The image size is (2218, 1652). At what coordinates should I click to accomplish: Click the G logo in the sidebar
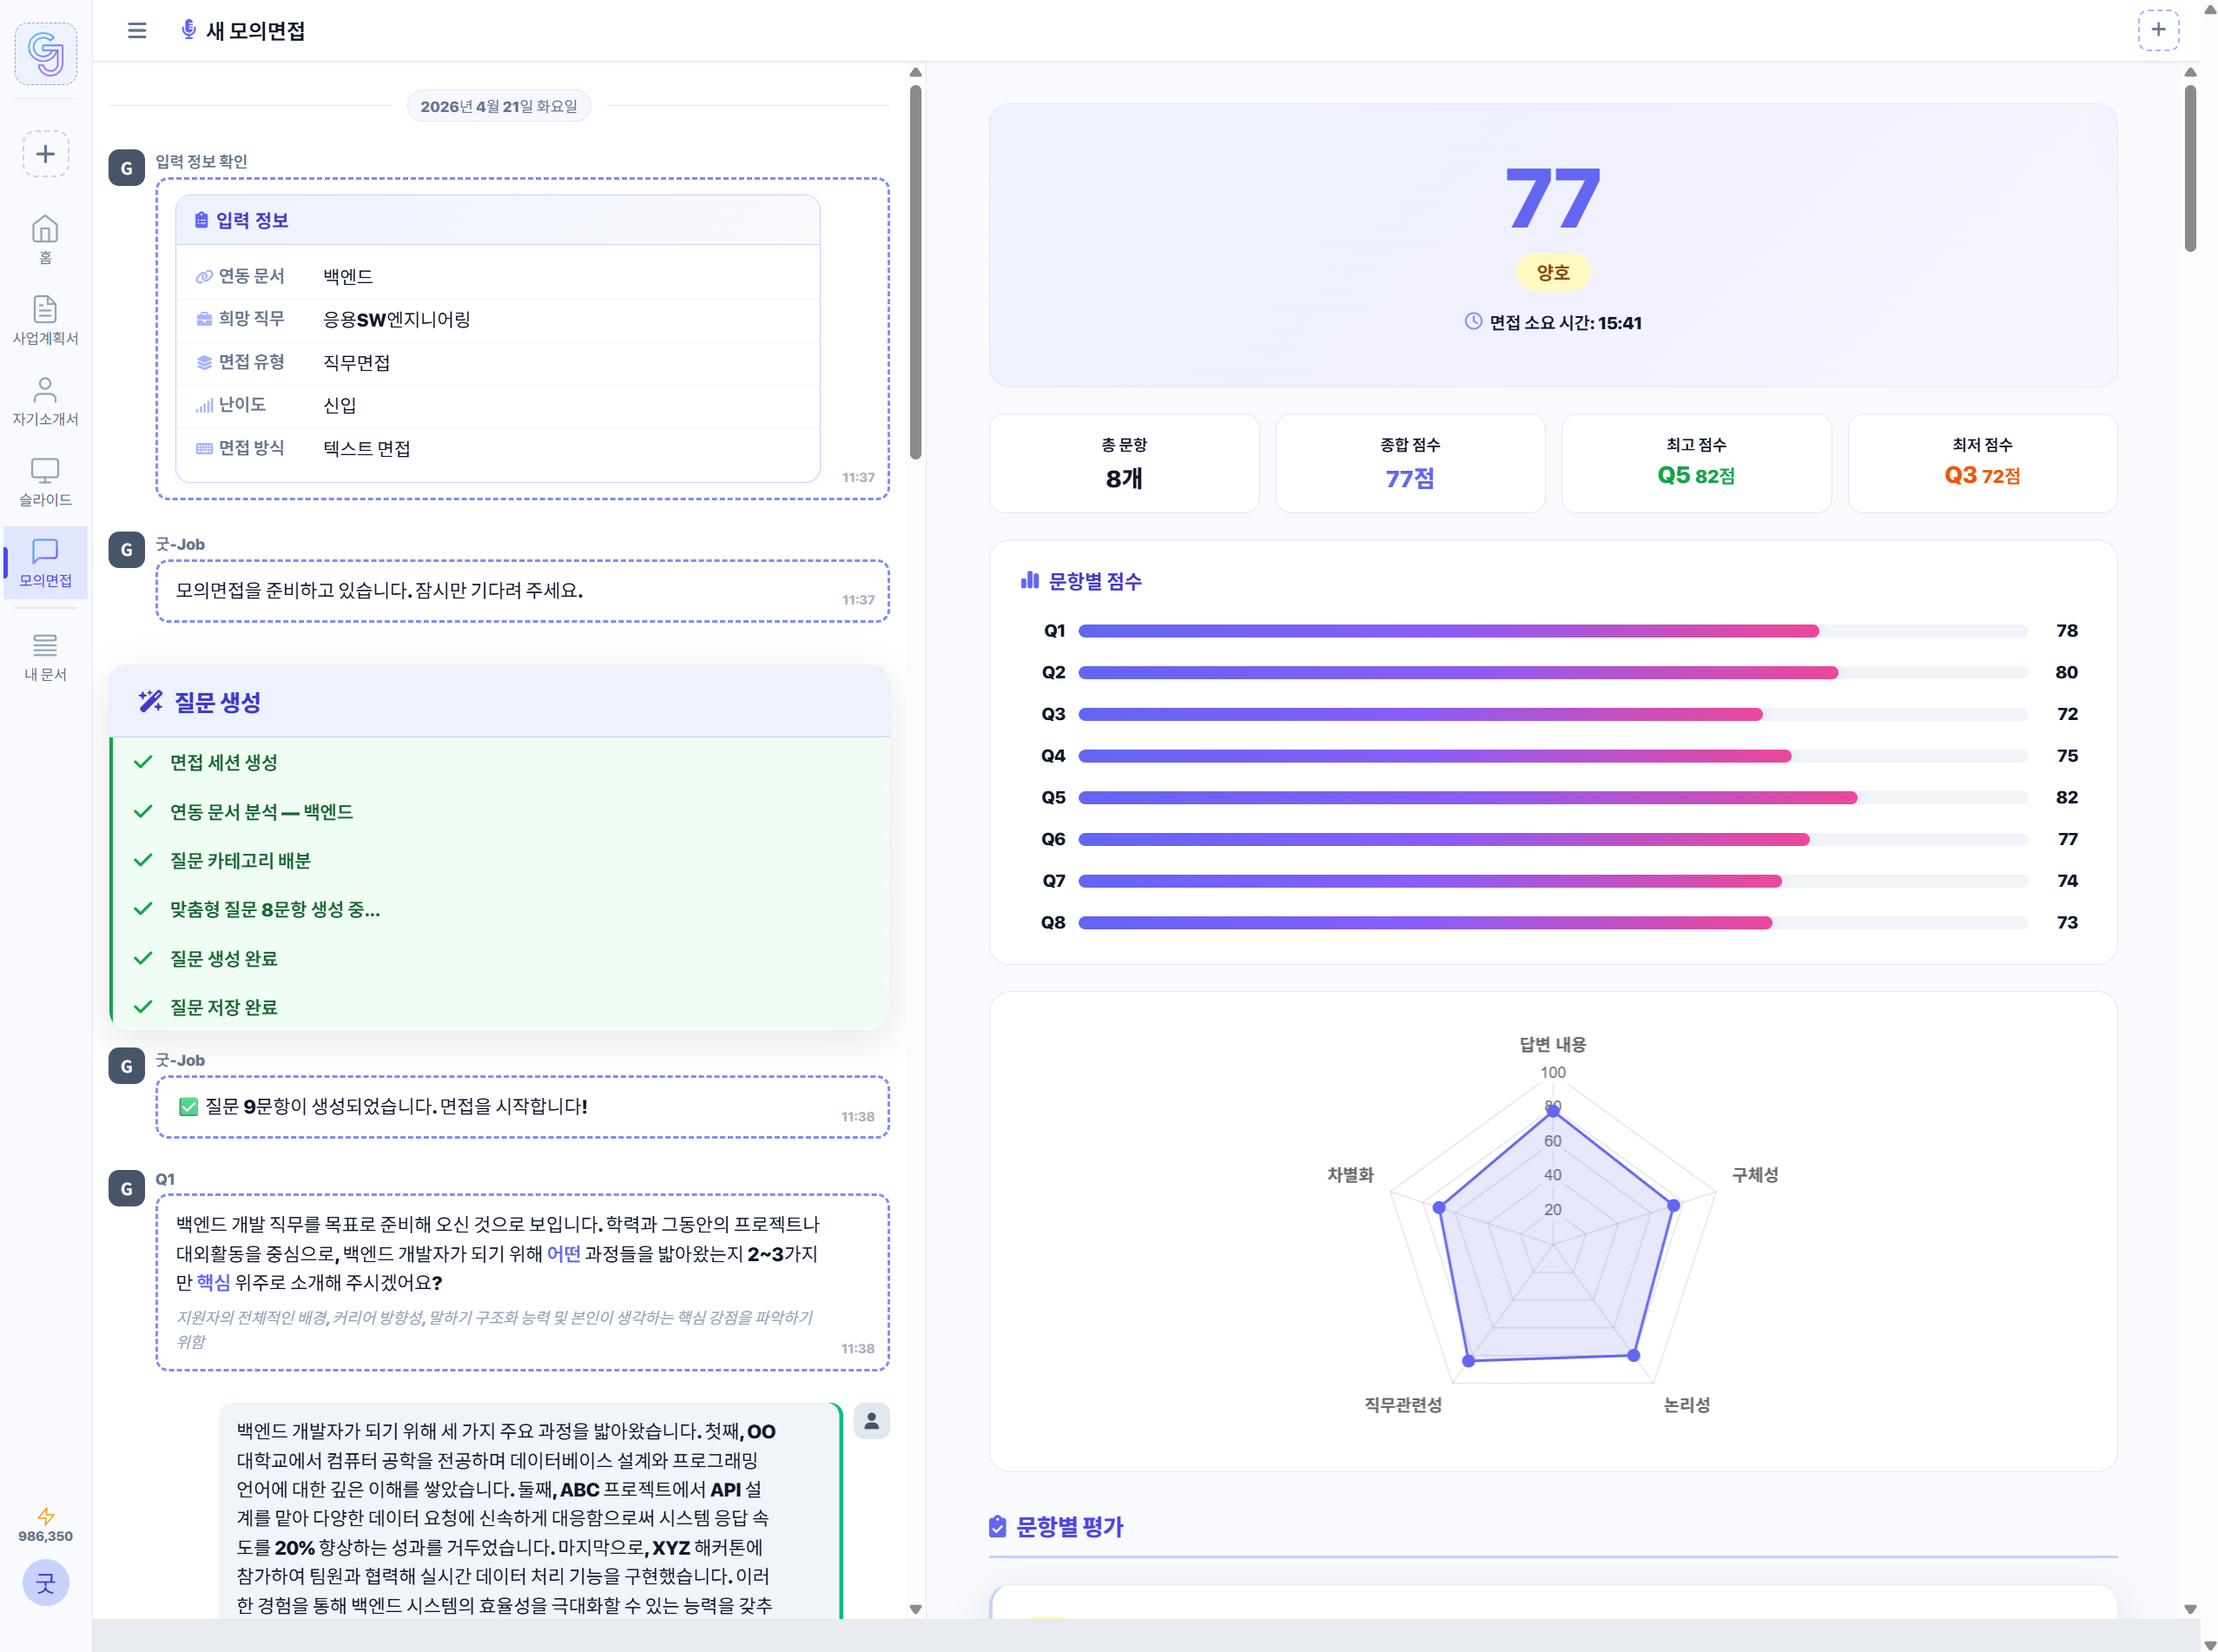(x=46, y=53)
